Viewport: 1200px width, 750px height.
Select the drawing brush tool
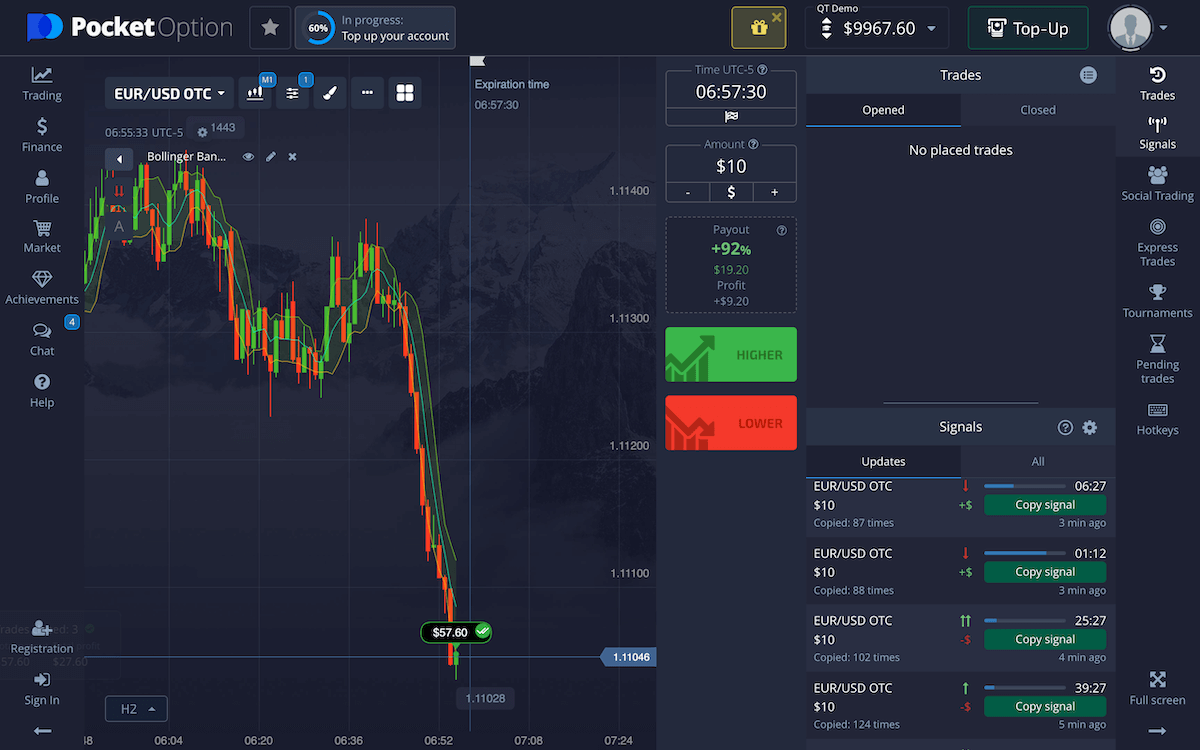(x=330, y=91)
